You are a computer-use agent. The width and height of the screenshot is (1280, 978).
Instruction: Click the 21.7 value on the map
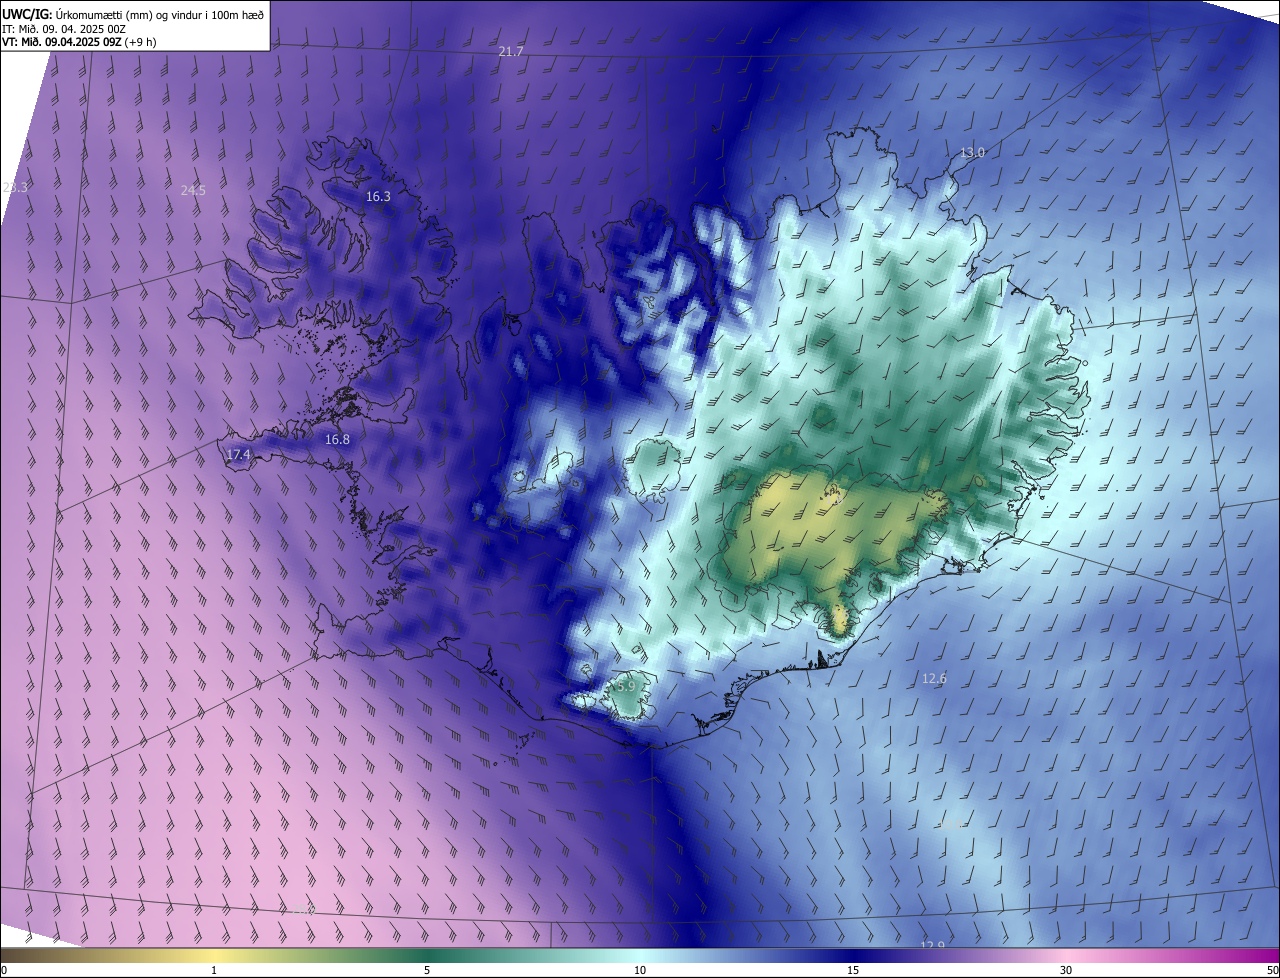[x=511, y=51]
